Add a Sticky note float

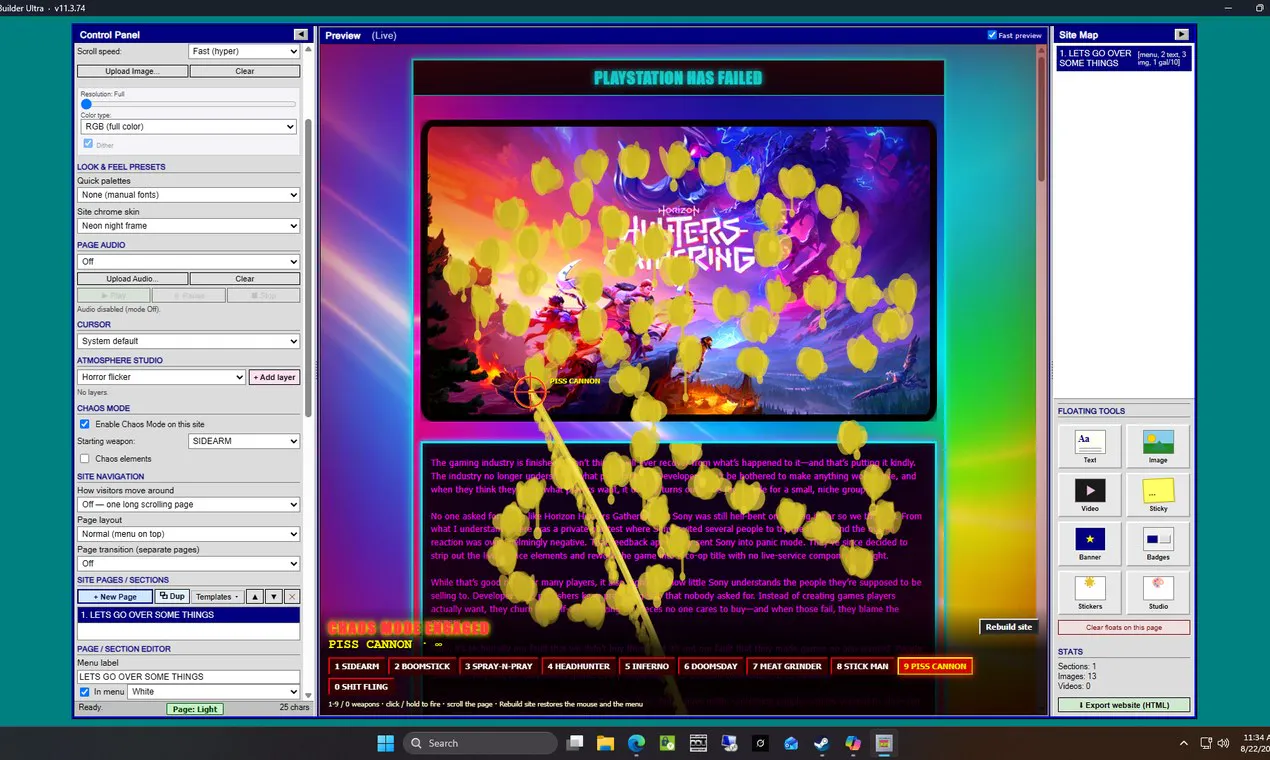1158,494
